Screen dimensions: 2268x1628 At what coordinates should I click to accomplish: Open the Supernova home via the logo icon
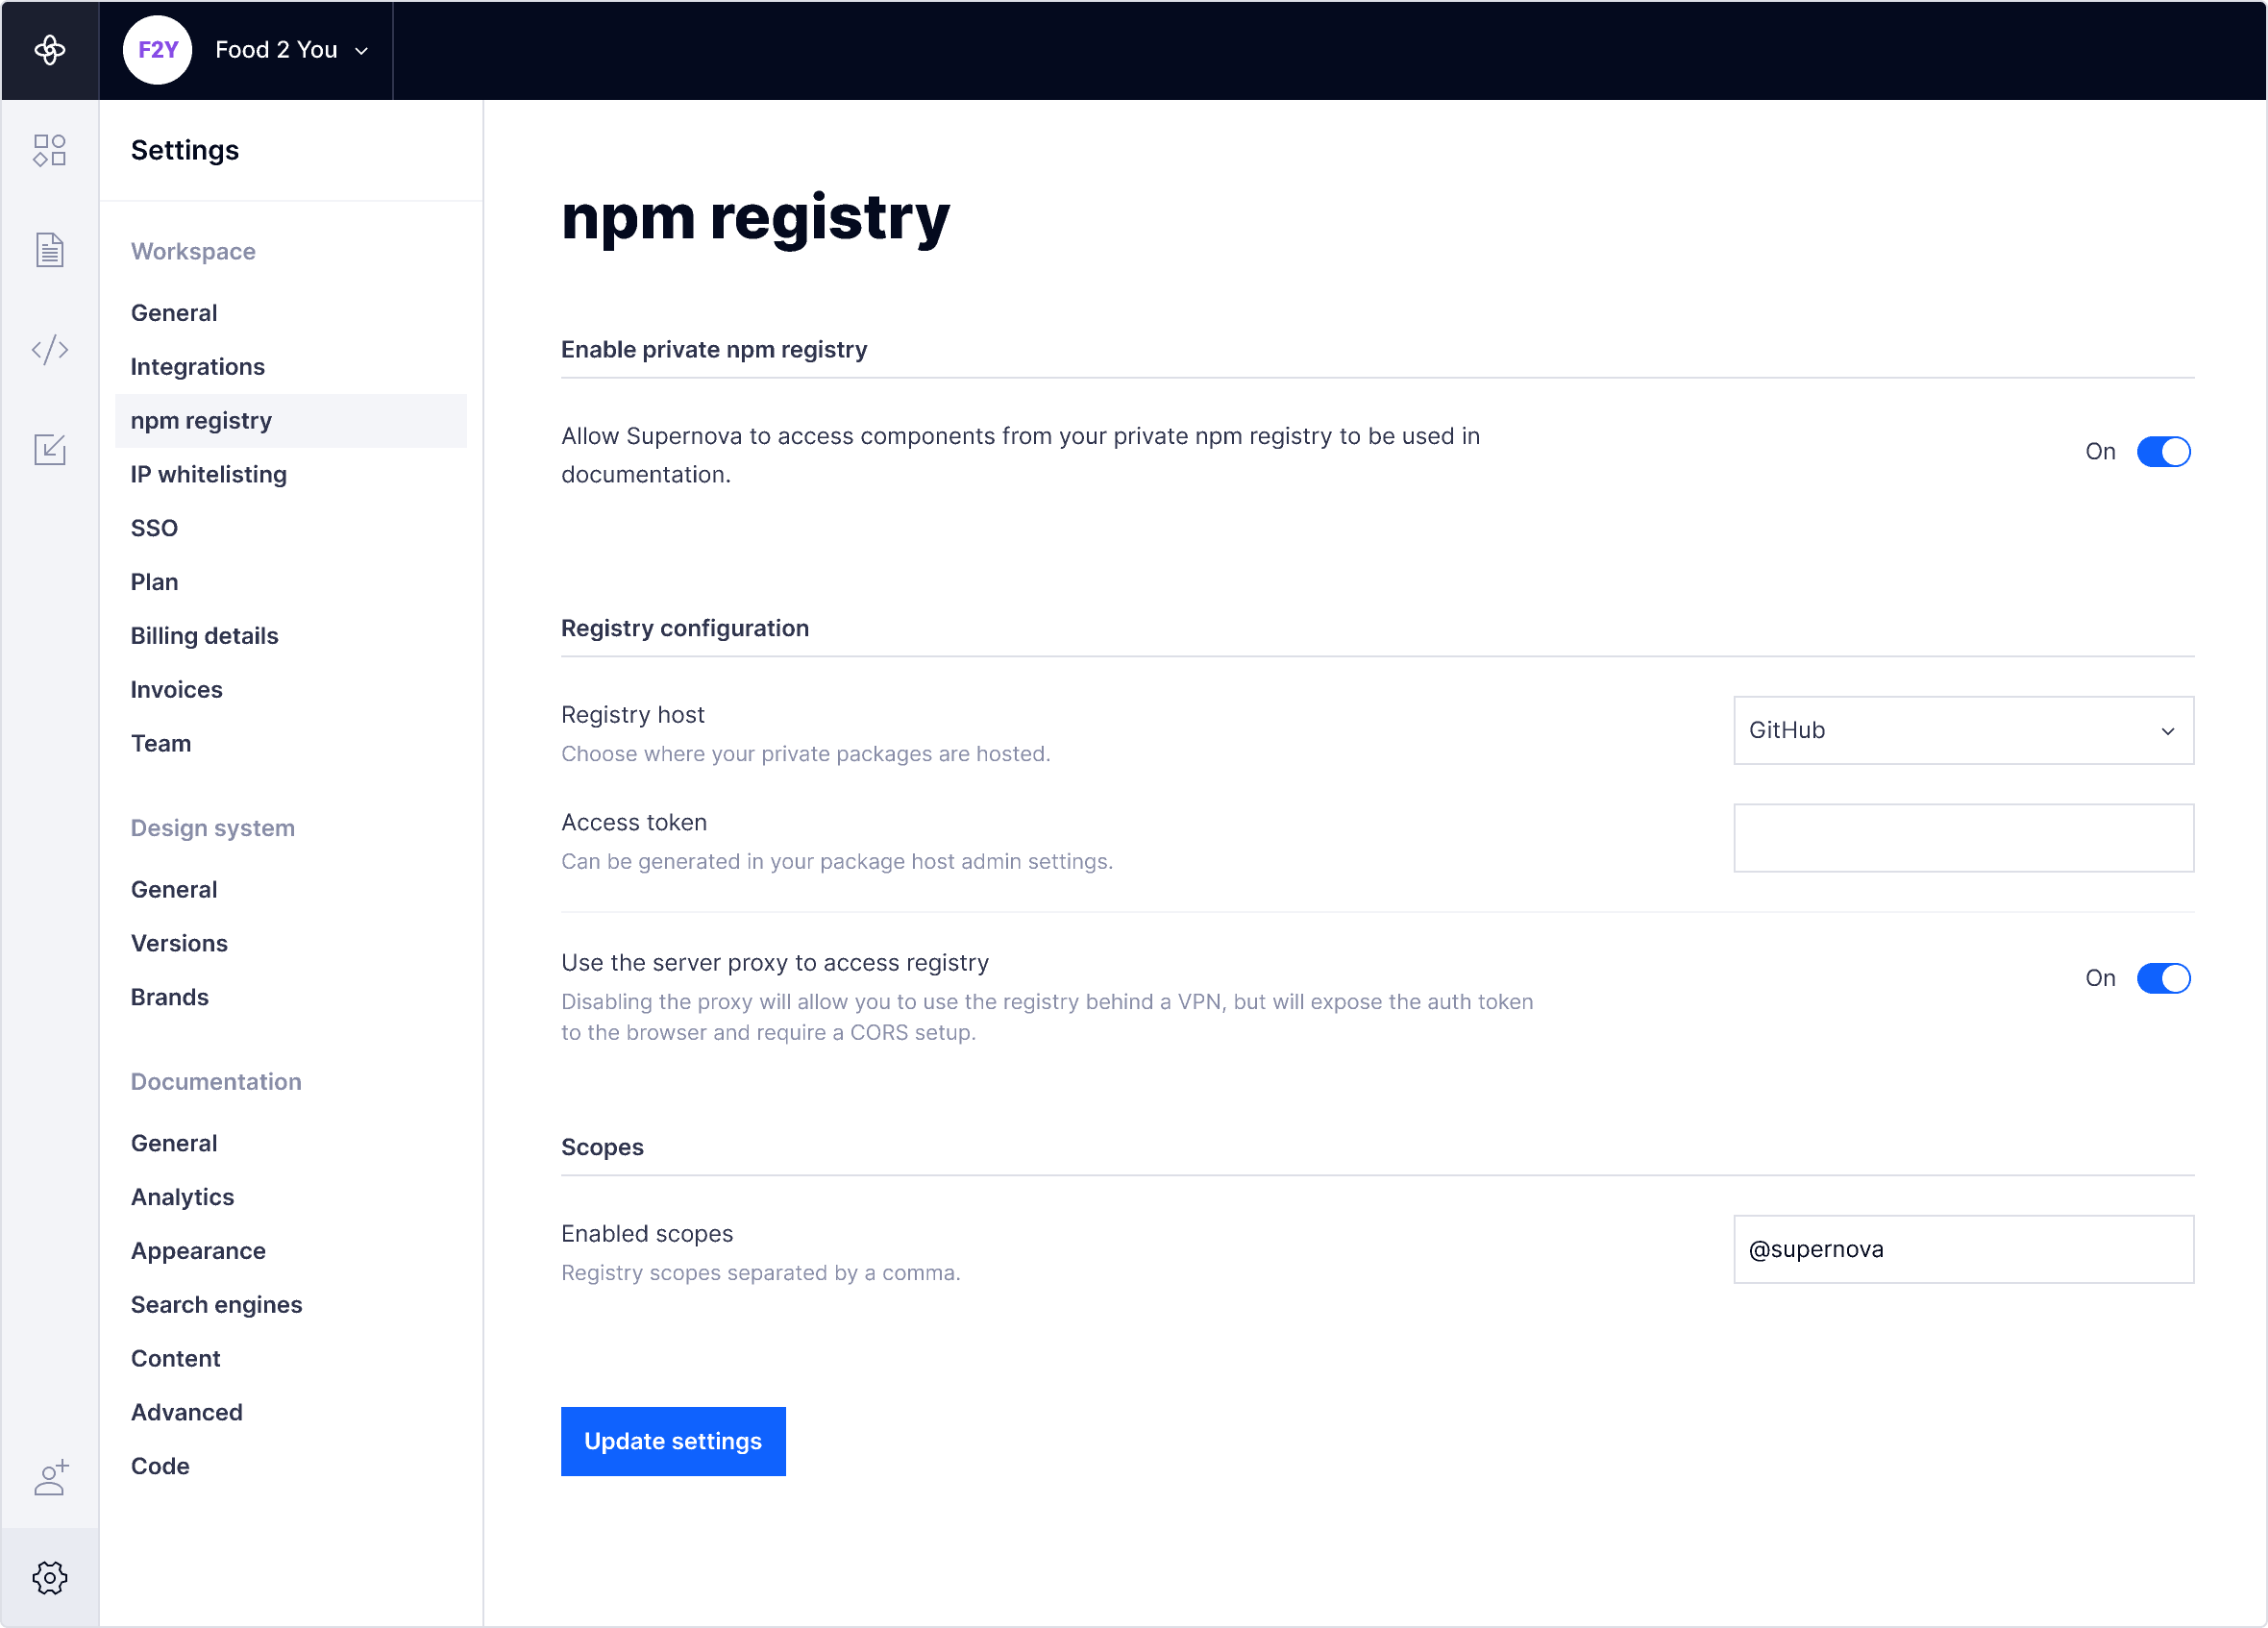[50, 50]
